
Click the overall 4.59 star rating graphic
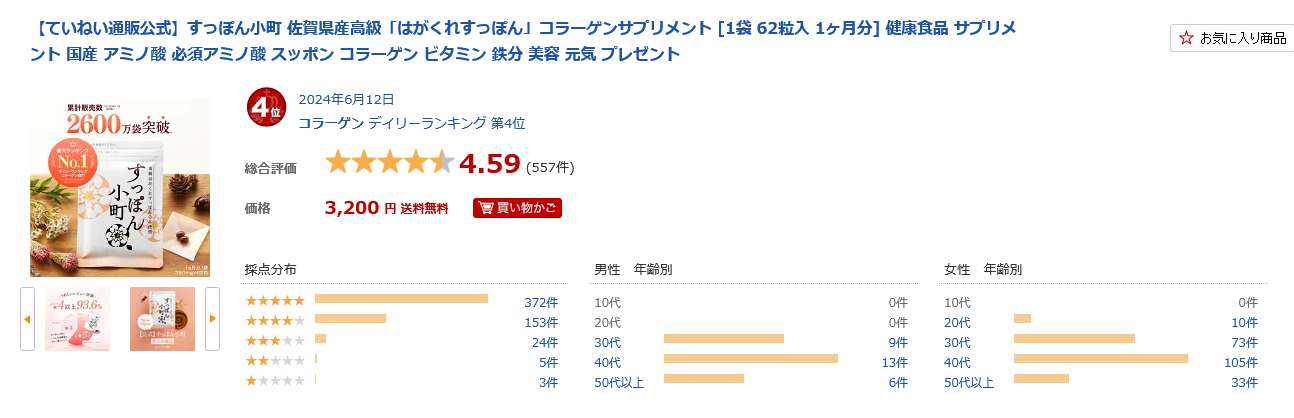tap(389, 162)
